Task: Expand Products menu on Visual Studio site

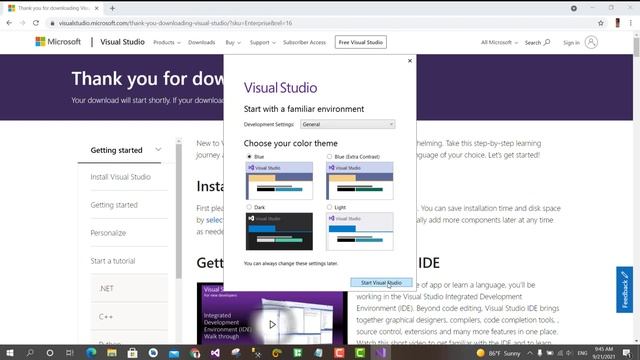Action: (x=167, y=42)
